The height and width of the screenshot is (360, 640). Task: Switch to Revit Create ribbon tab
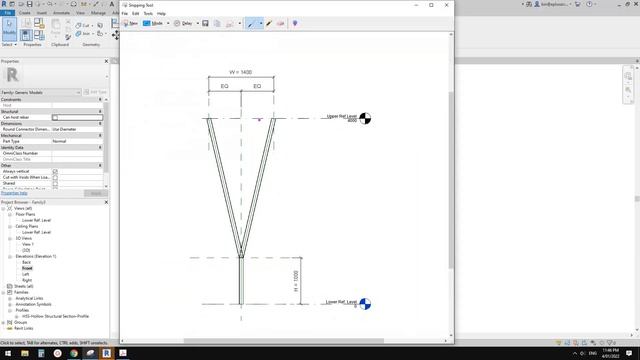[x=24, y=13]
